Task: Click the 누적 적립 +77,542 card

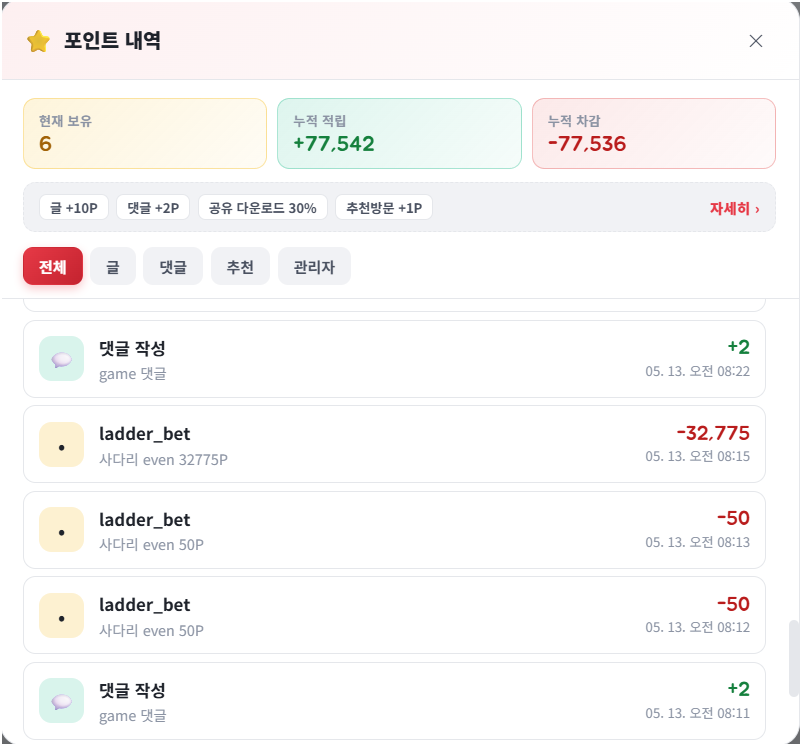Action: pos(399,133)
